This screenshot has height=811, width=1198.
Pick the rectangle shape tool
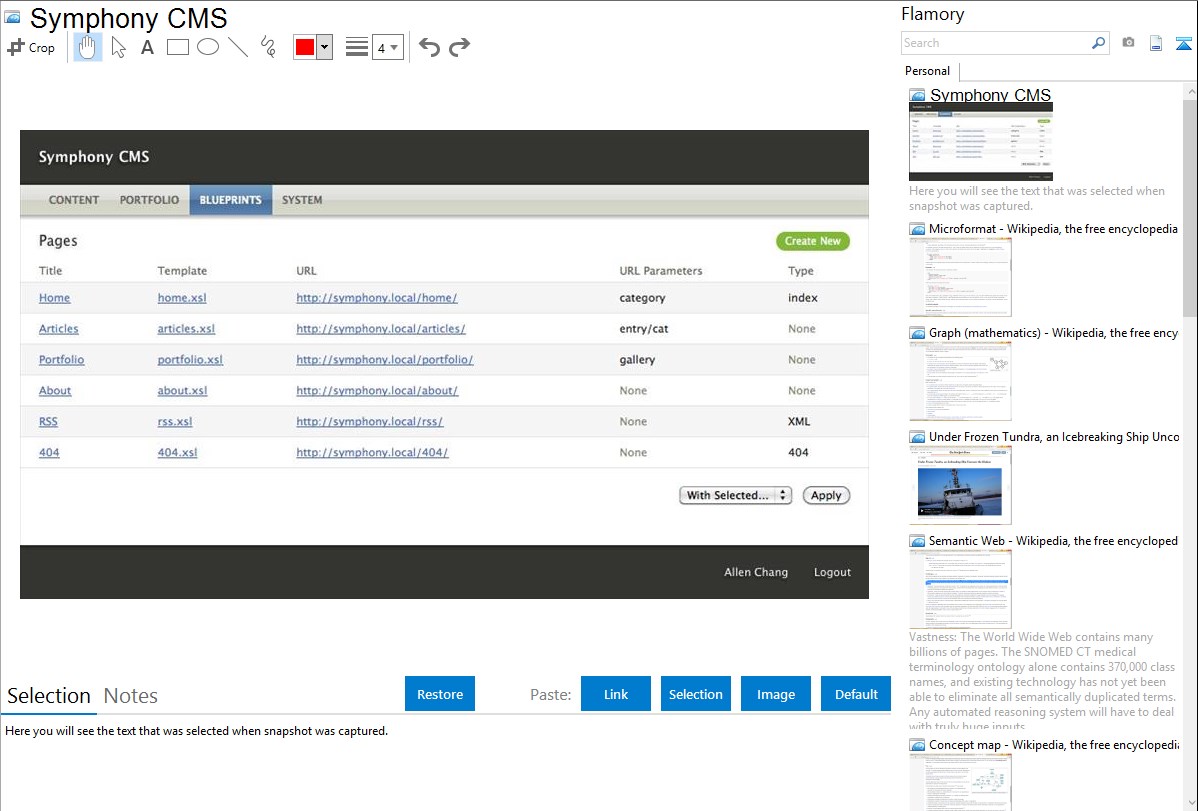pos(178,47)
